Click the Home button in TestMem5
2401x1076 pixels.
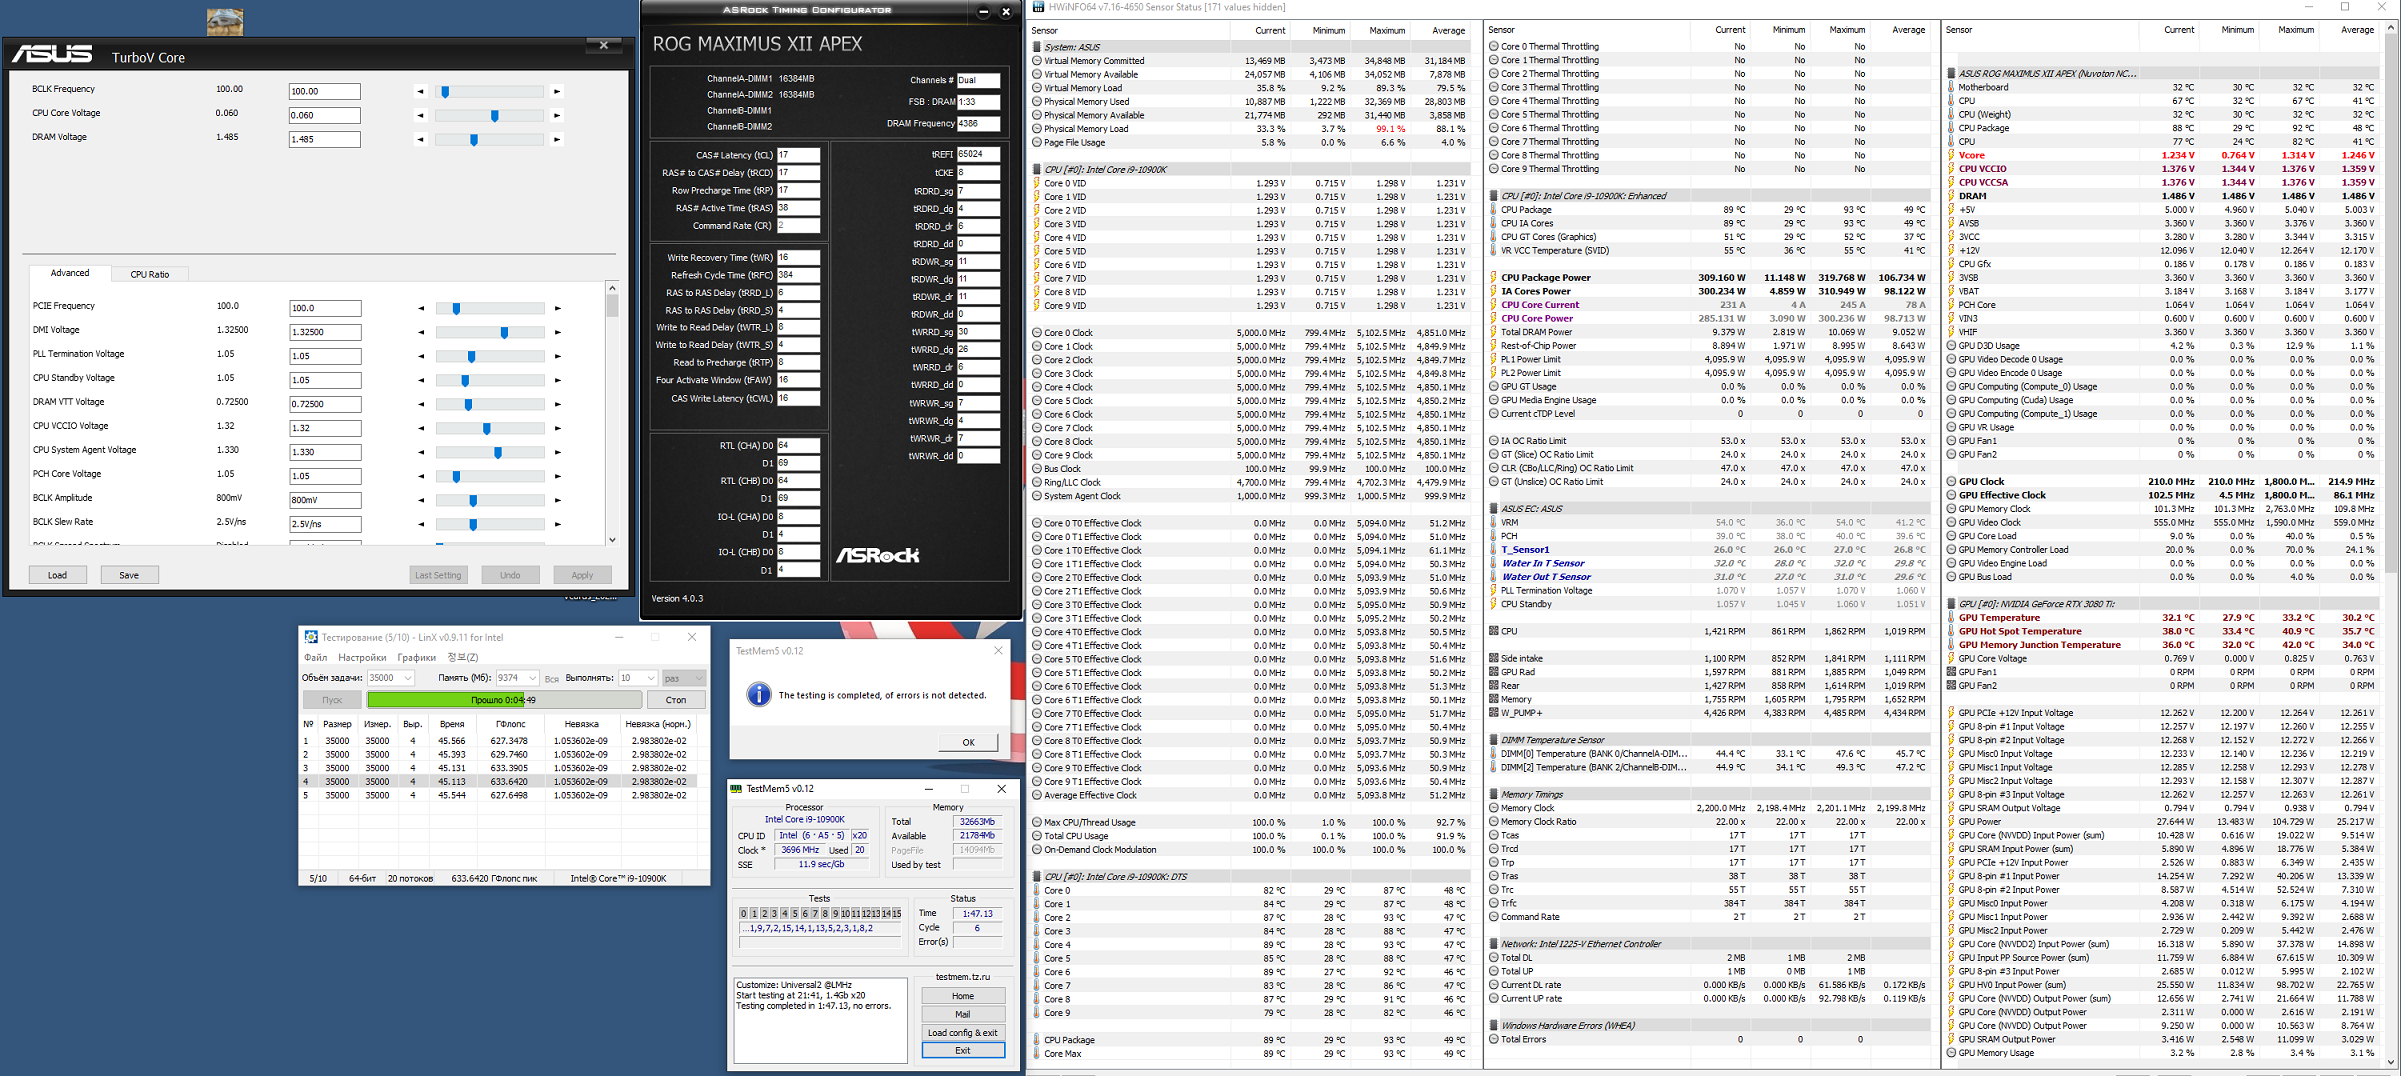(x=963, y=996)
